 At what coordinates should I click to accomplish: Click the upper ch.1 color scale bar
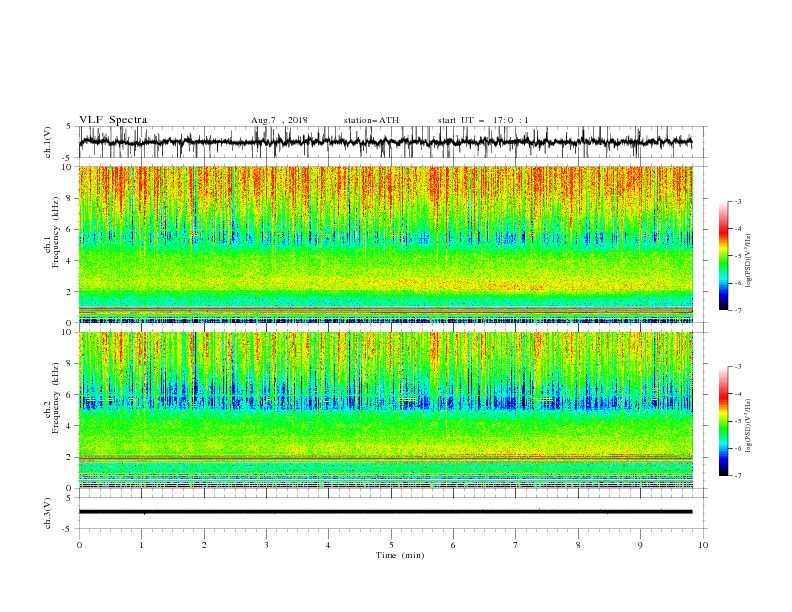click(723, 256)
